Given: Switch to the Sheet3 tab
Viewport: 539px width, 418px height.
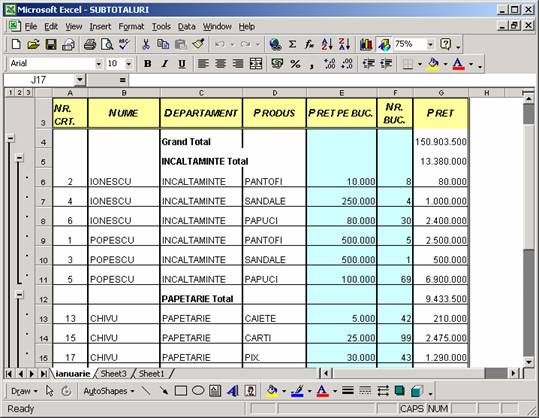Looking at the screenshot, I should point(113,374).
